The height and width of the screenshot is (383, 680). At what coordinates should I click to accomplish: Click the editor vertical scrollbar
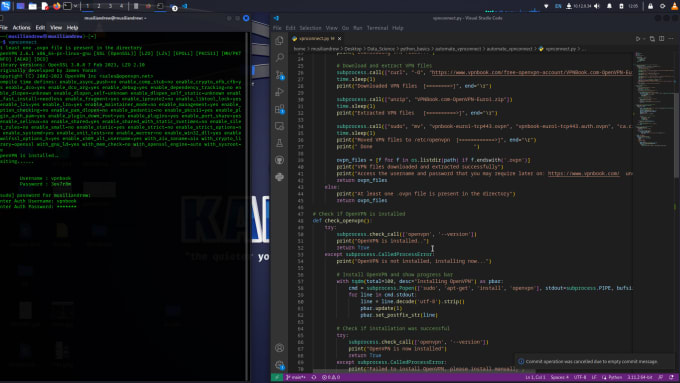pyautogui.click(x=677, y=134)
